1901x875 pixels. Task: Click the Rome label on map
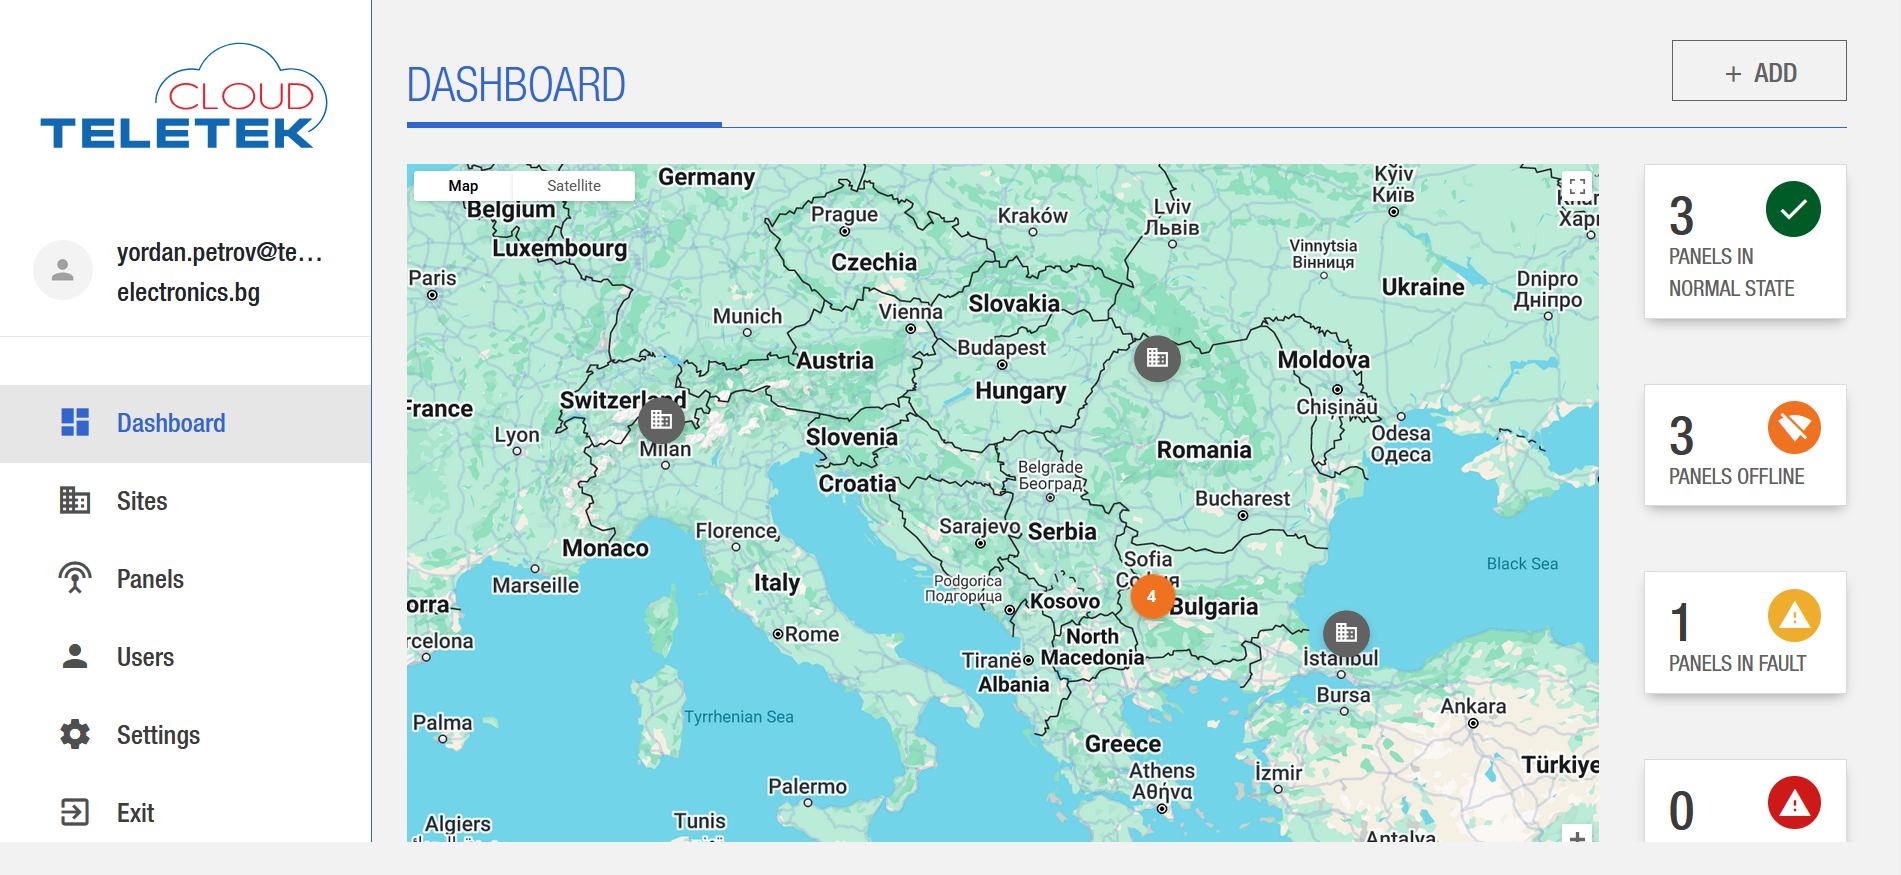pos(811,634)
